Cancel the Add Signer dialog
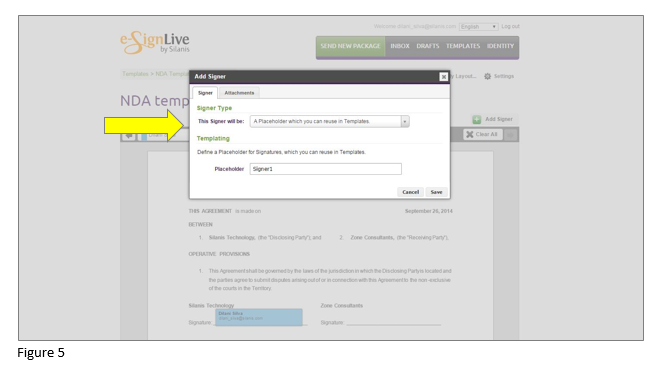The image size is (670, 367). pyautogui.click(x=411, y=192)
